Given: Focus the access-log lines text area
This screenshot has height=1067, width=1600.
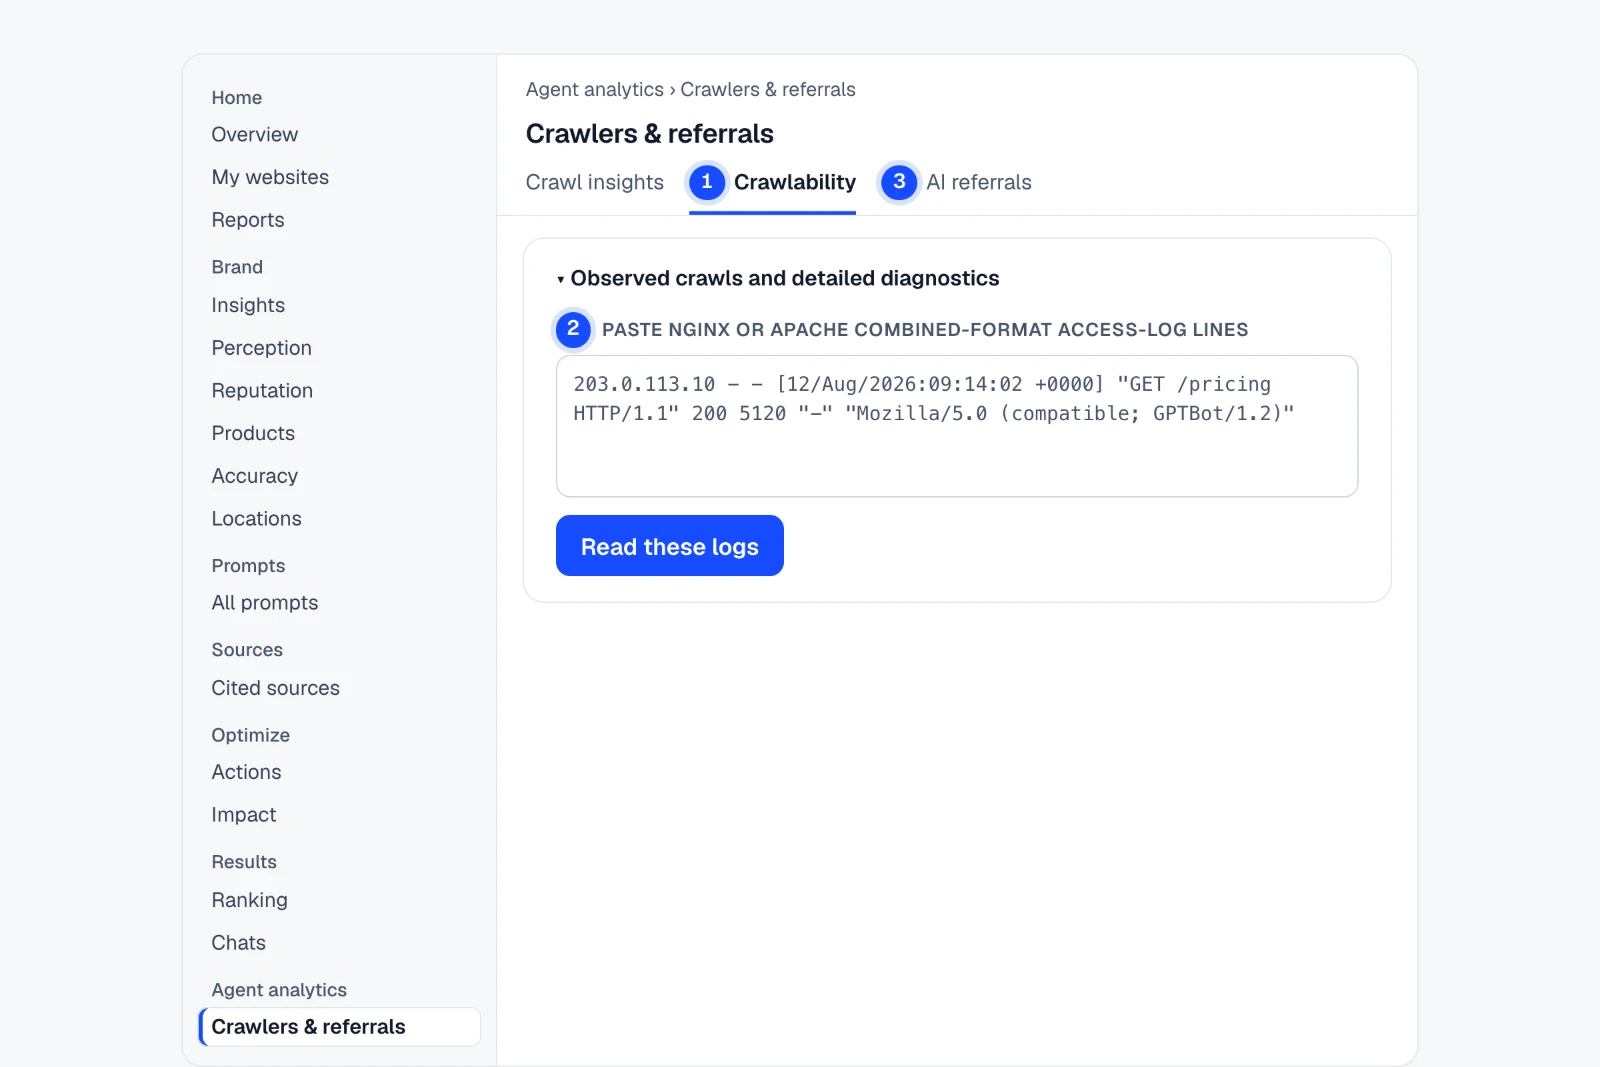Looking at the screenshot, I should tap(957, 426).
